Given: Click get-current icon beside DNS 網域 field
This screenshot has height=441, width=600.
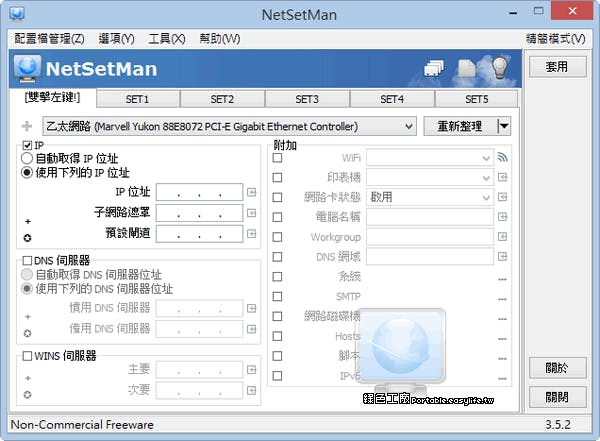Looking at the screenshot, I should click(502, 256).
